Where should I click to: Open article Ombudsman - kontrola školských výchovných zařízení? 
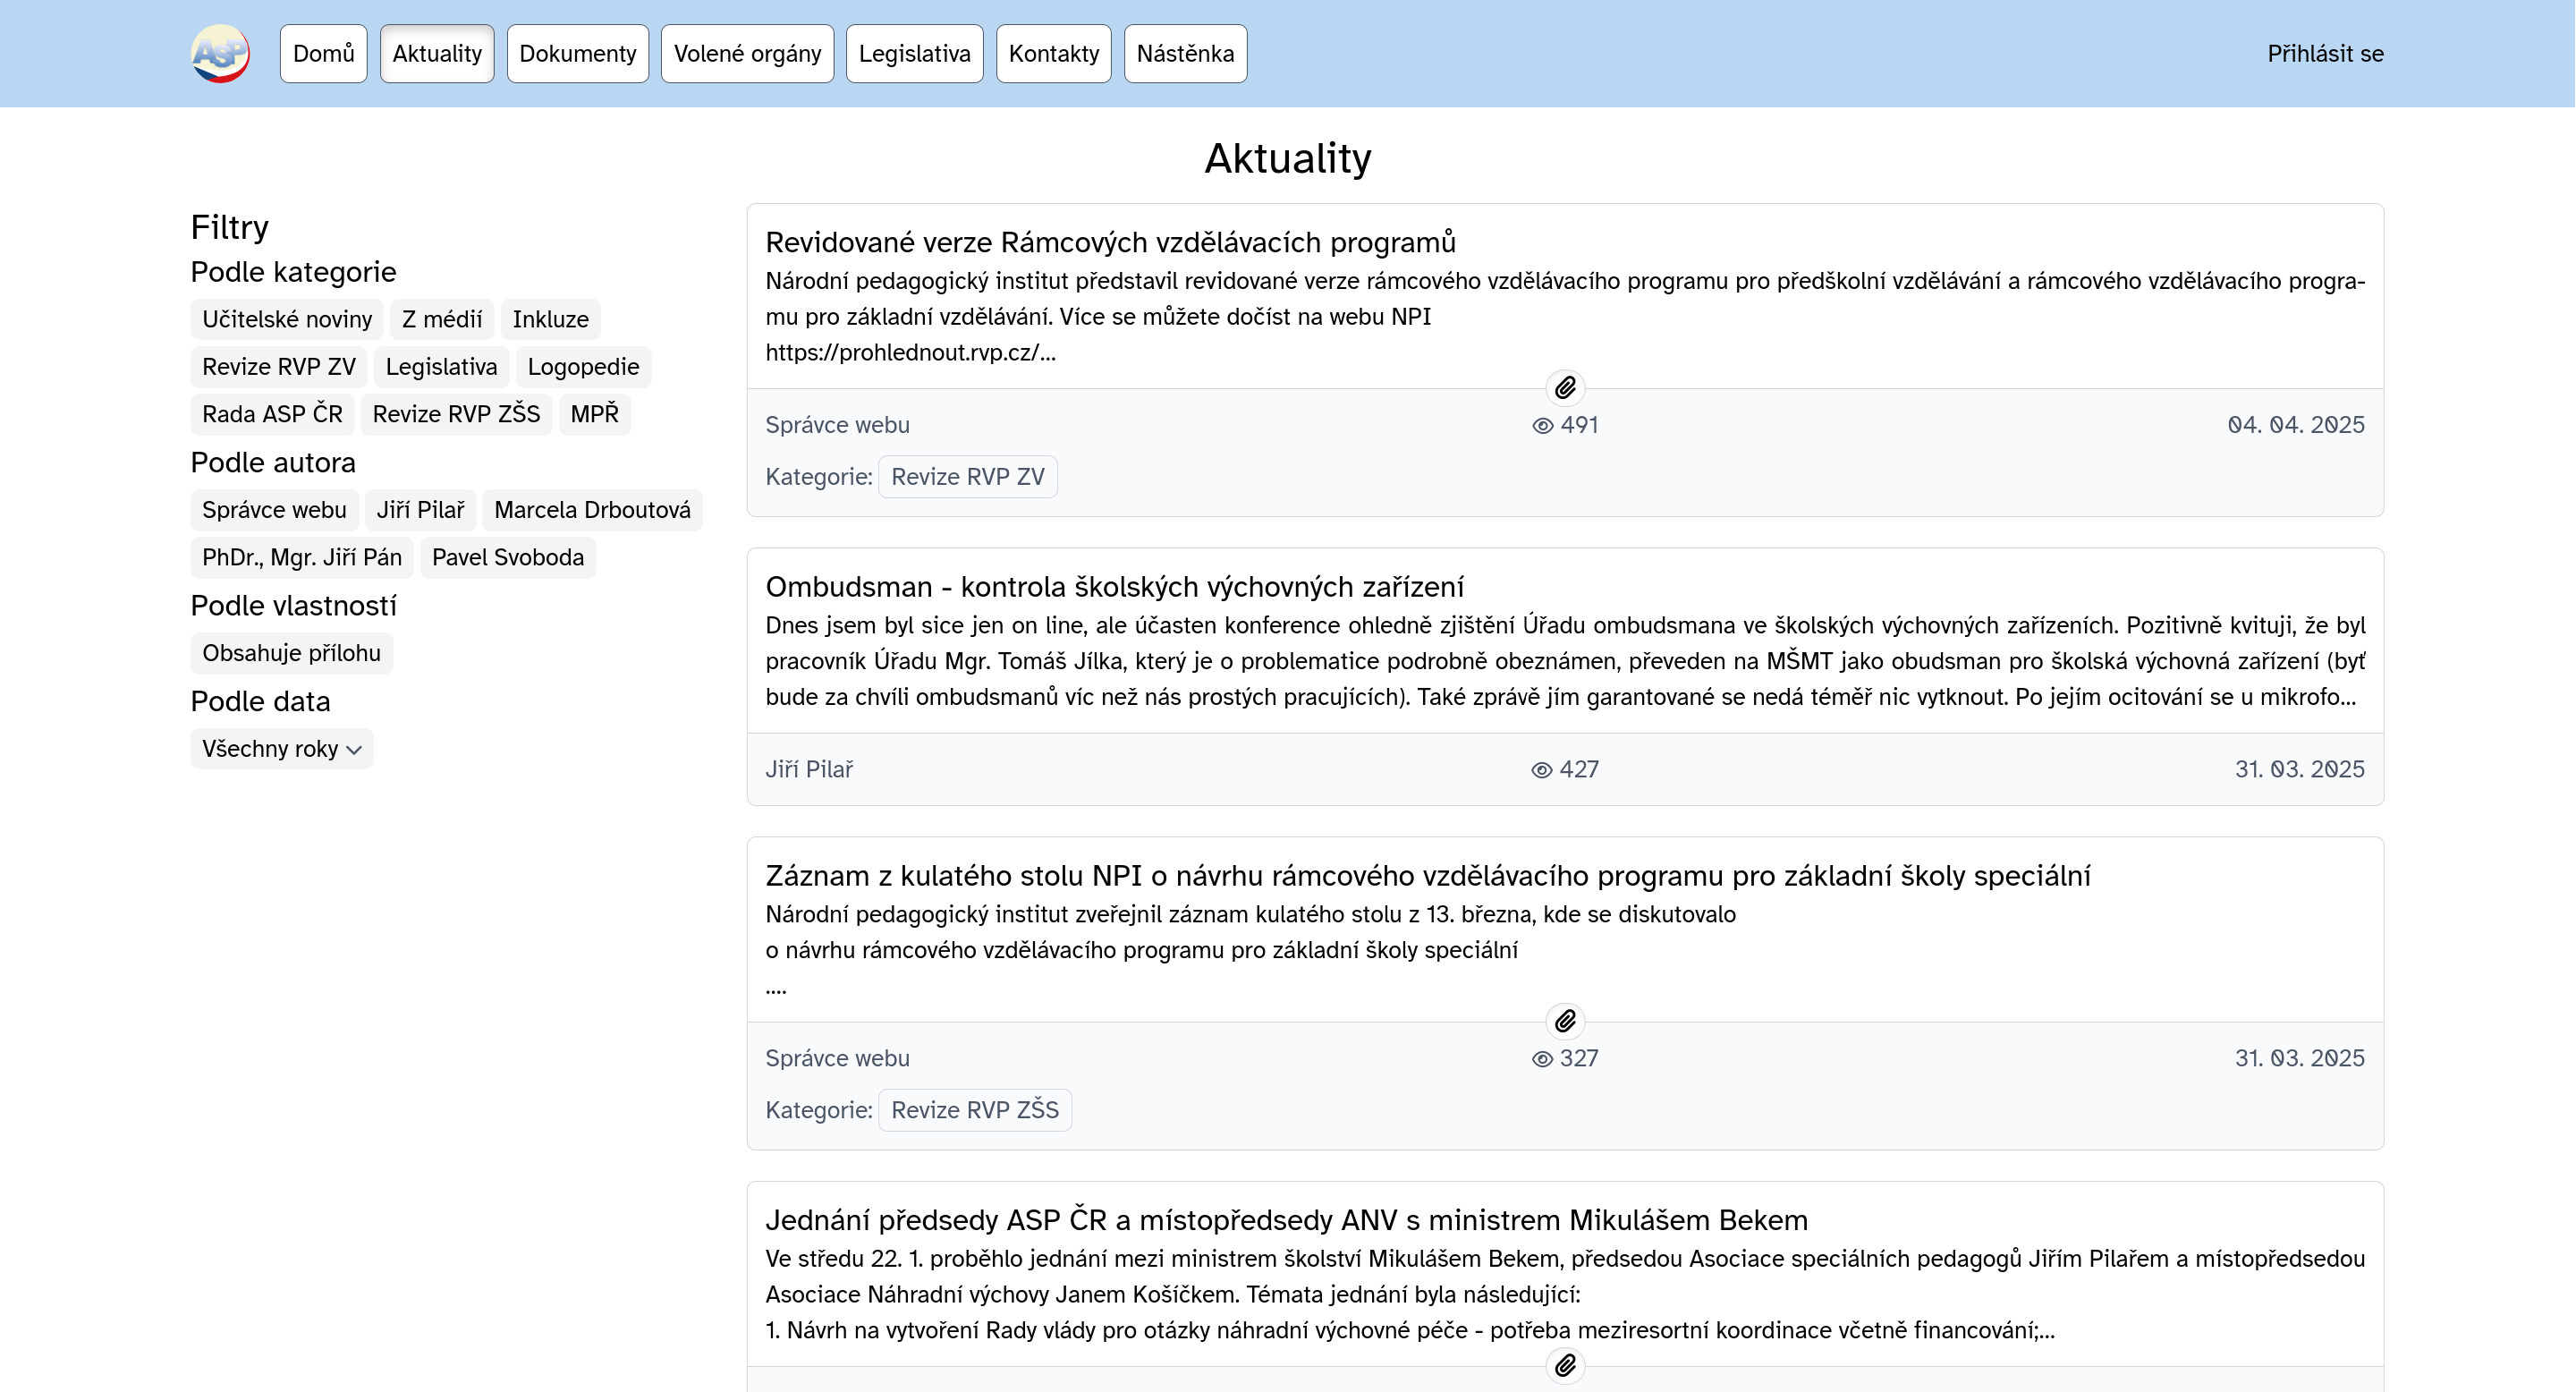point(1114,587)
